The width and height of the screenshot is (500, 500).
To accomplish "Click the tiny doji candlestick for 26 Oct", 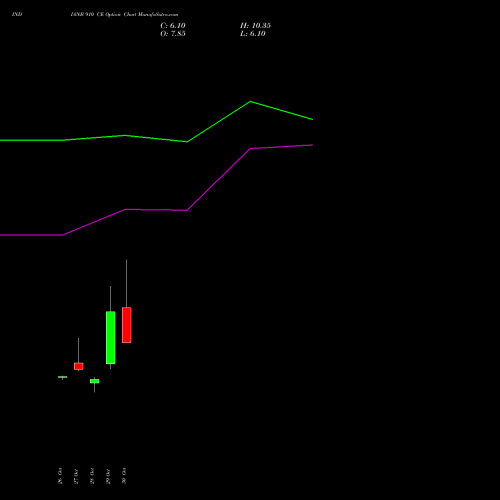I will point(63,377).
